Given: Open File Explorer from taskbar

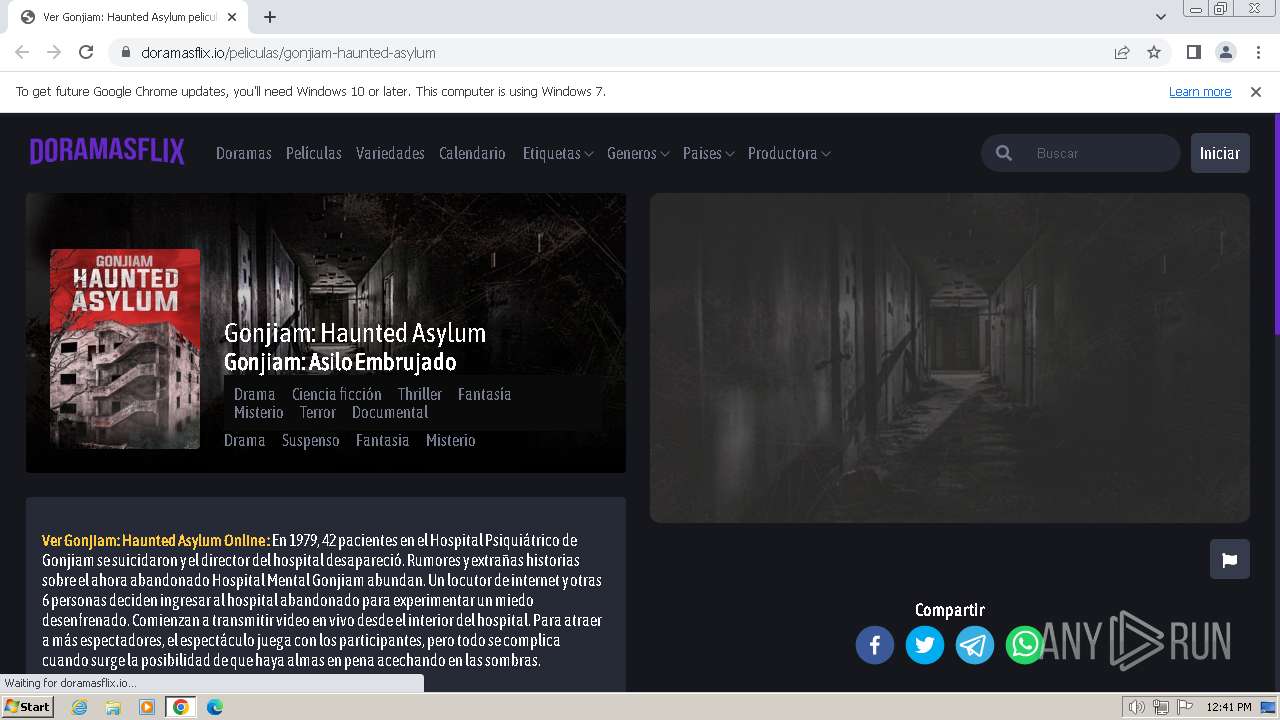Looking at the screenshot, I should [x=113, y=707].
